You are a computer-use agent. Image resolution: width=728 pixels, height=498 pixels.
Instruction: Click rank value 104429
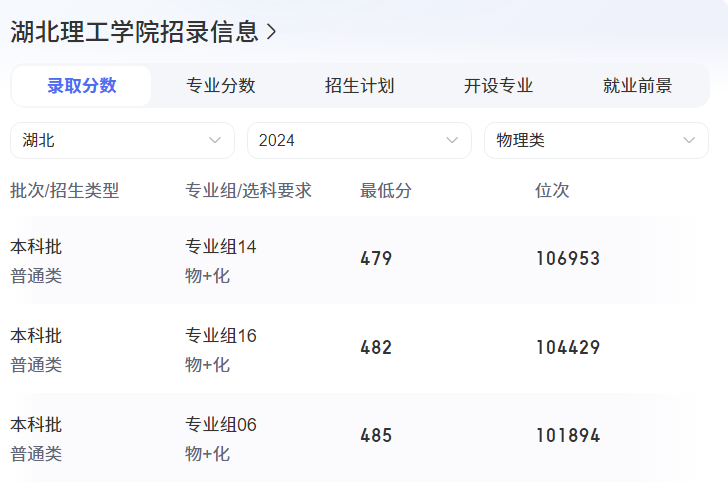pyautogui.click(x=568, y=347)
